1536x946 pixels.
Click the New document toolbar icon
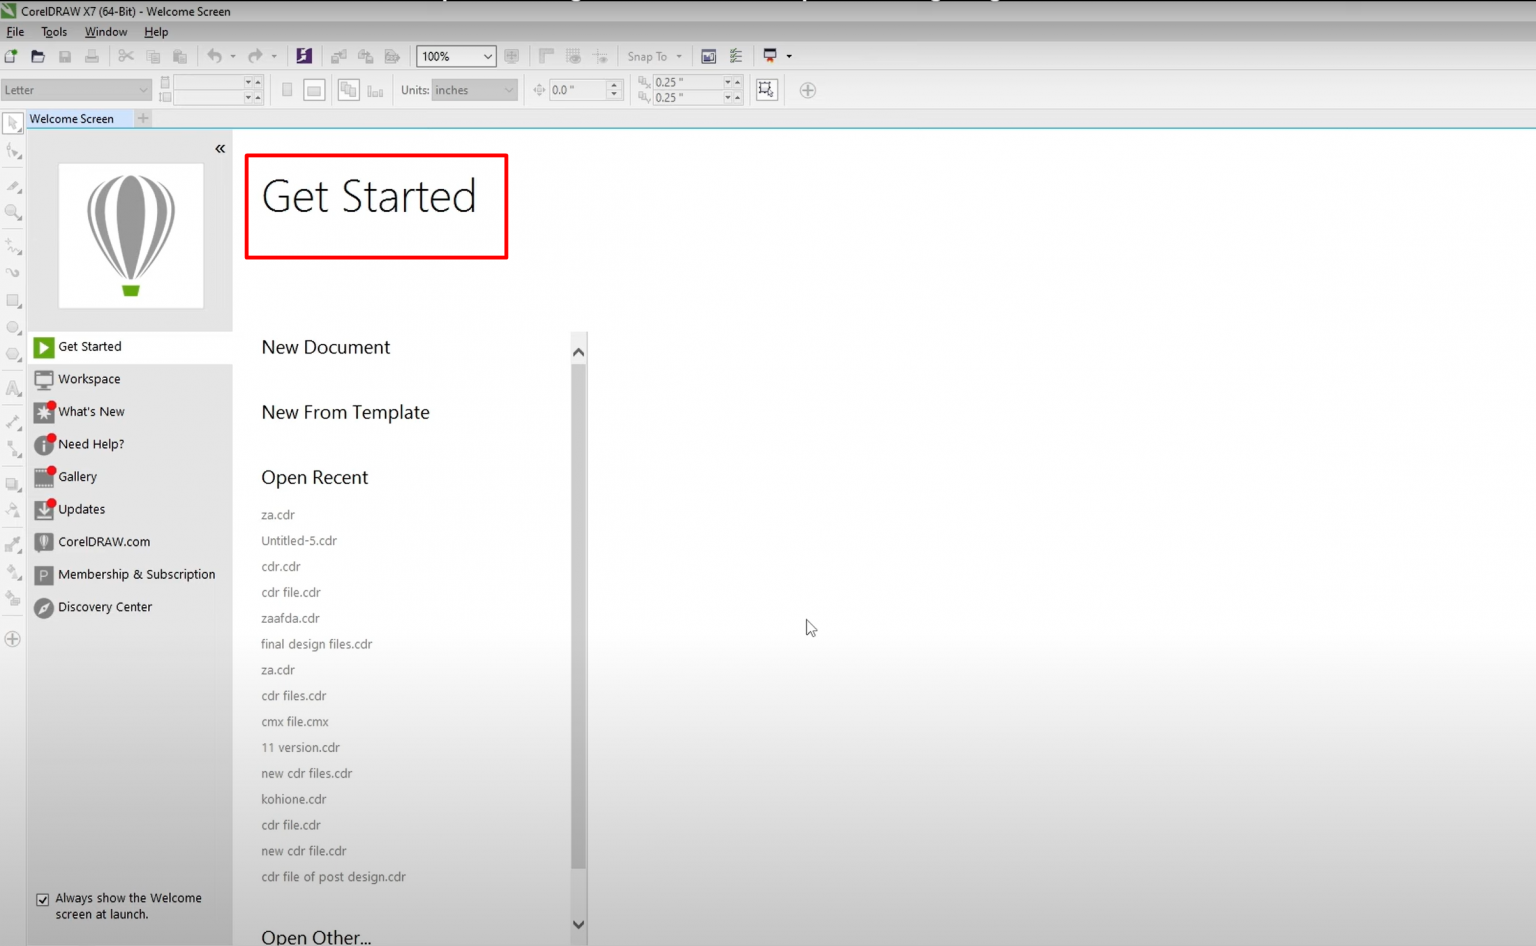point(11,56)
